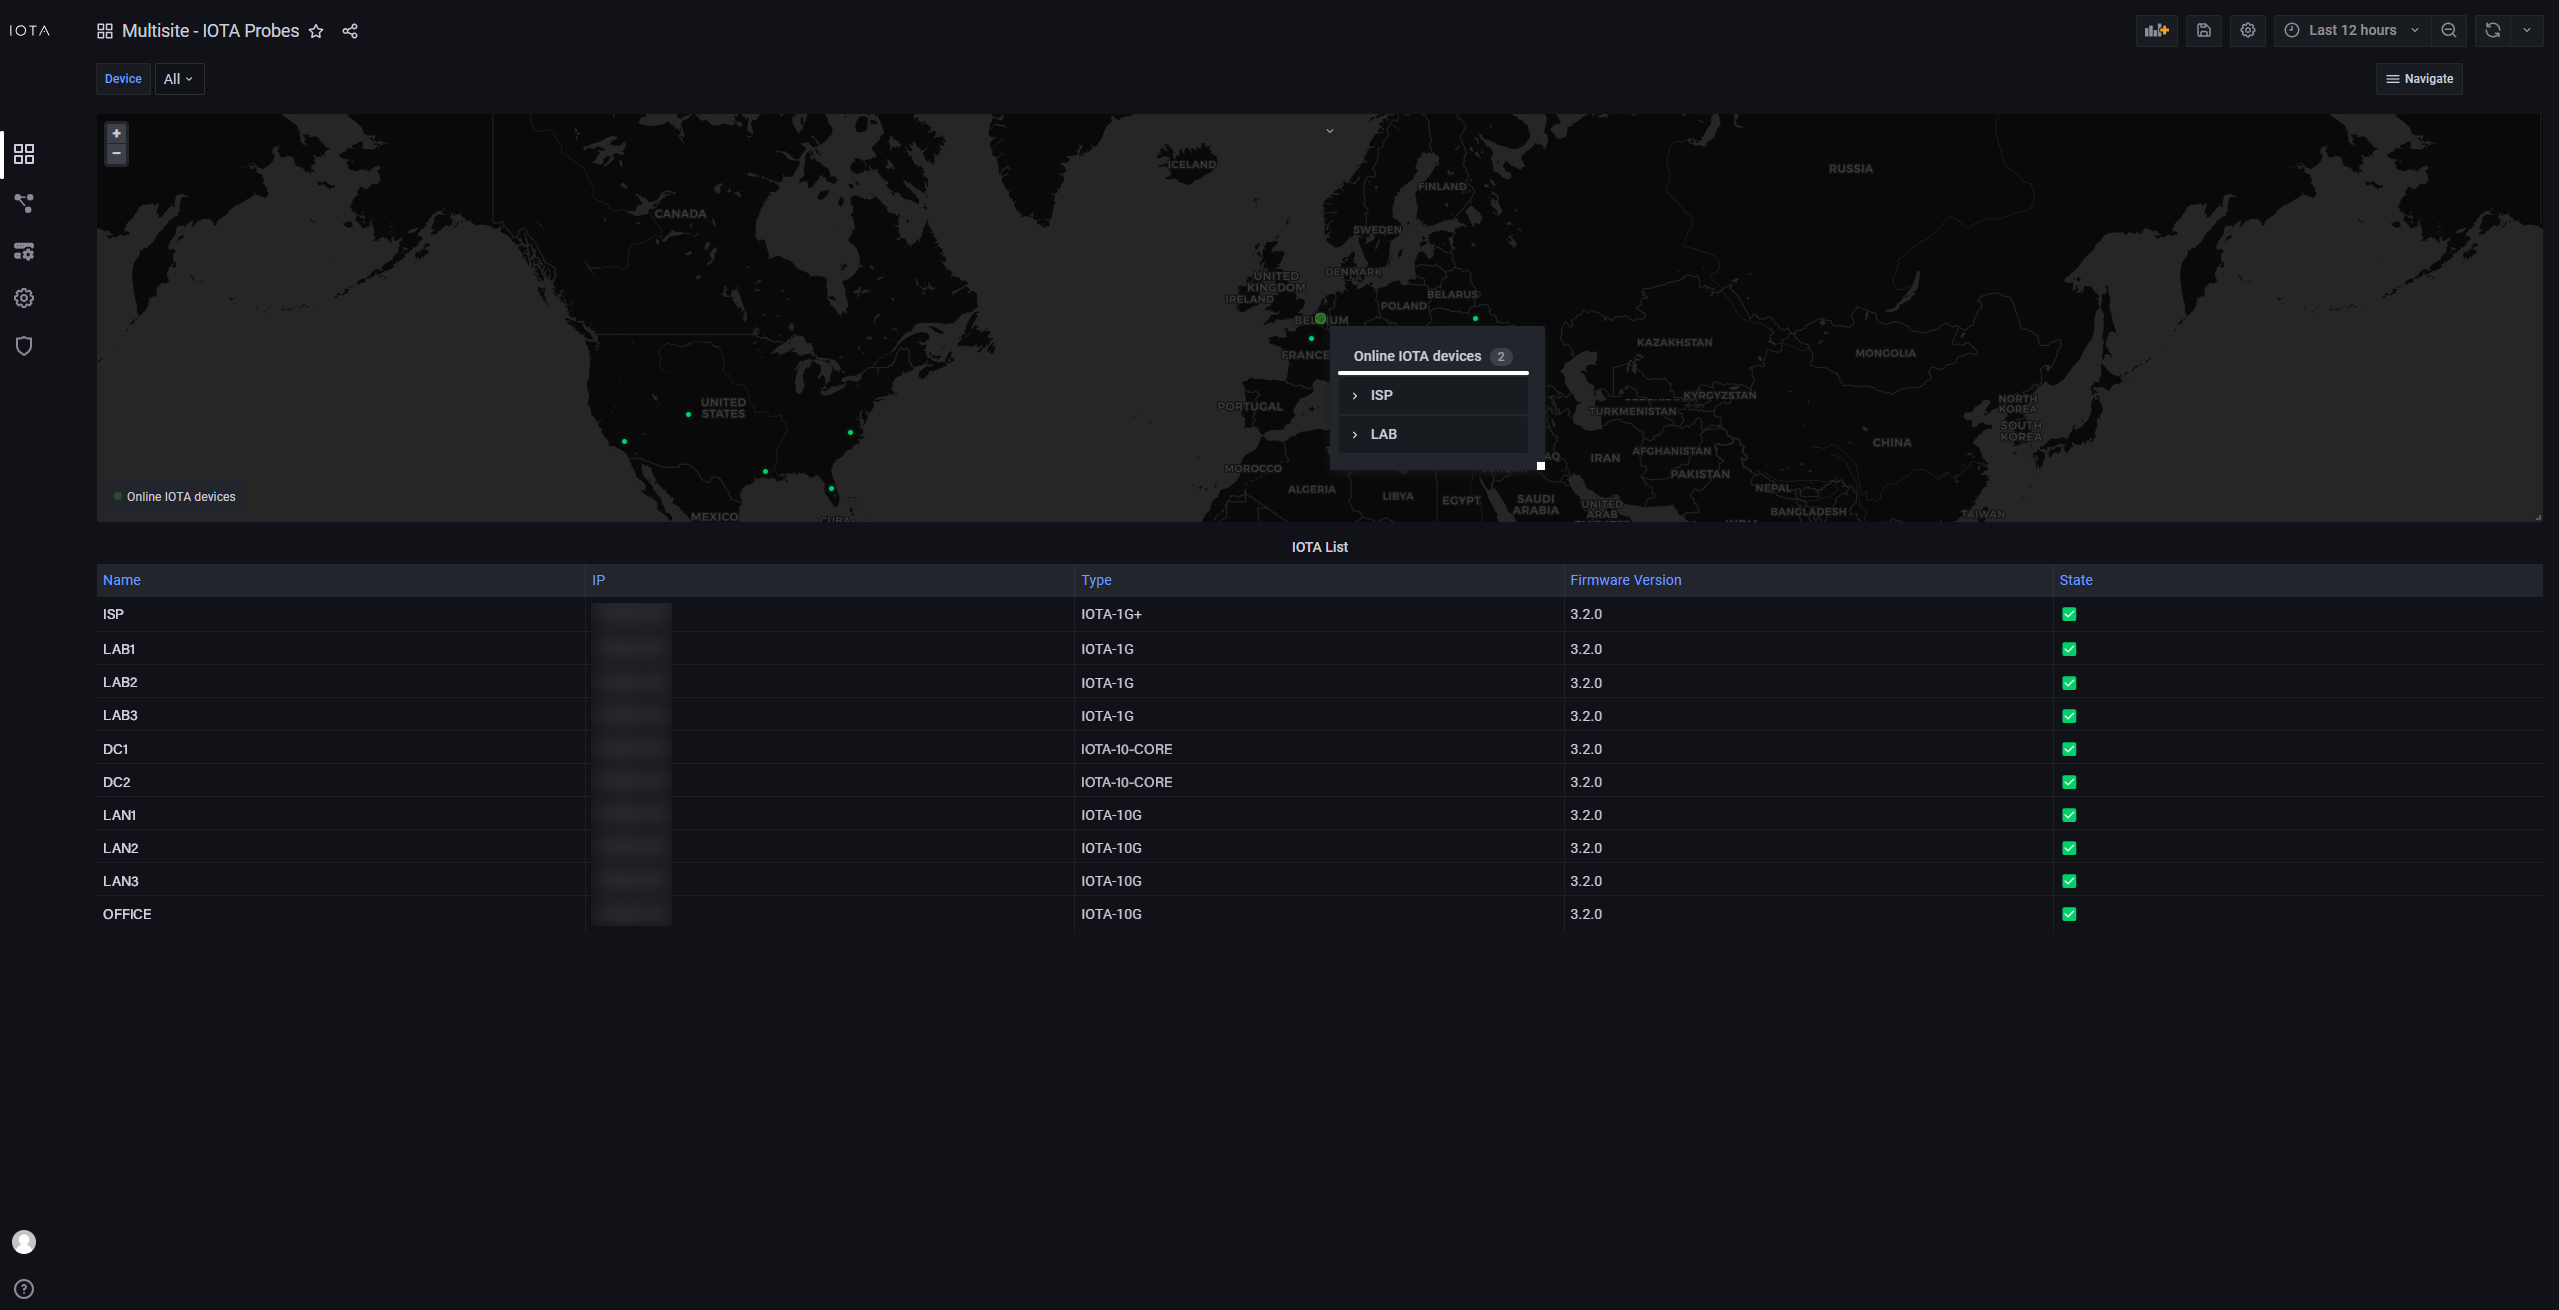Image resolution: width=2559 pixels, height=1310 pixels.
Task: Open the refresh interval dropdown arrow
Action: [2527, 30]
